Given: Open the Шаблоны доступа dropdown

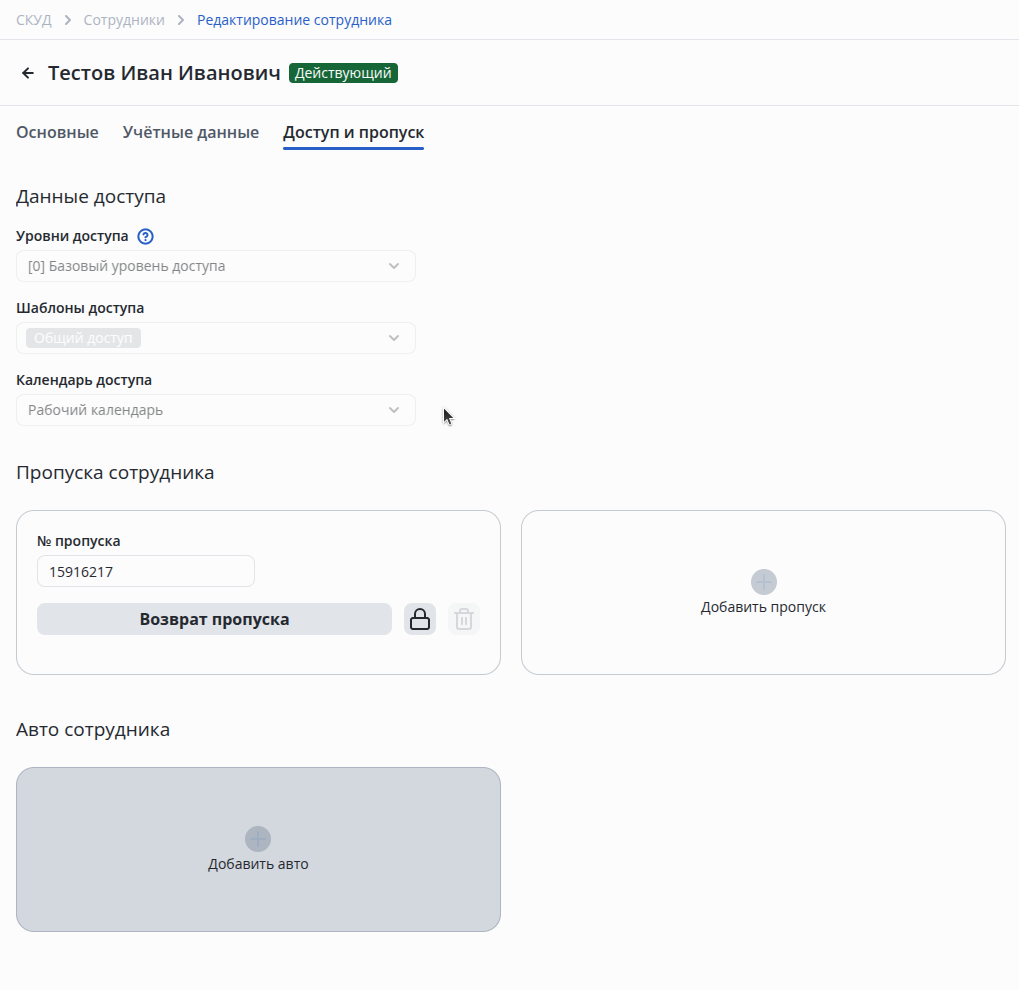Looking at the screenshot, I should tap(394, 338).
